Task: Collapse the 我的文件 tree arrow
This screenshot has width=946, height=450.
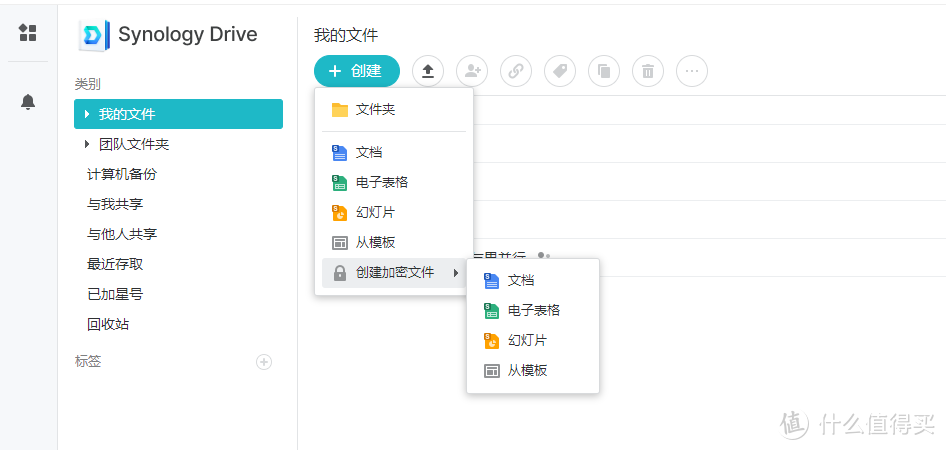Action: coord(88,114)
